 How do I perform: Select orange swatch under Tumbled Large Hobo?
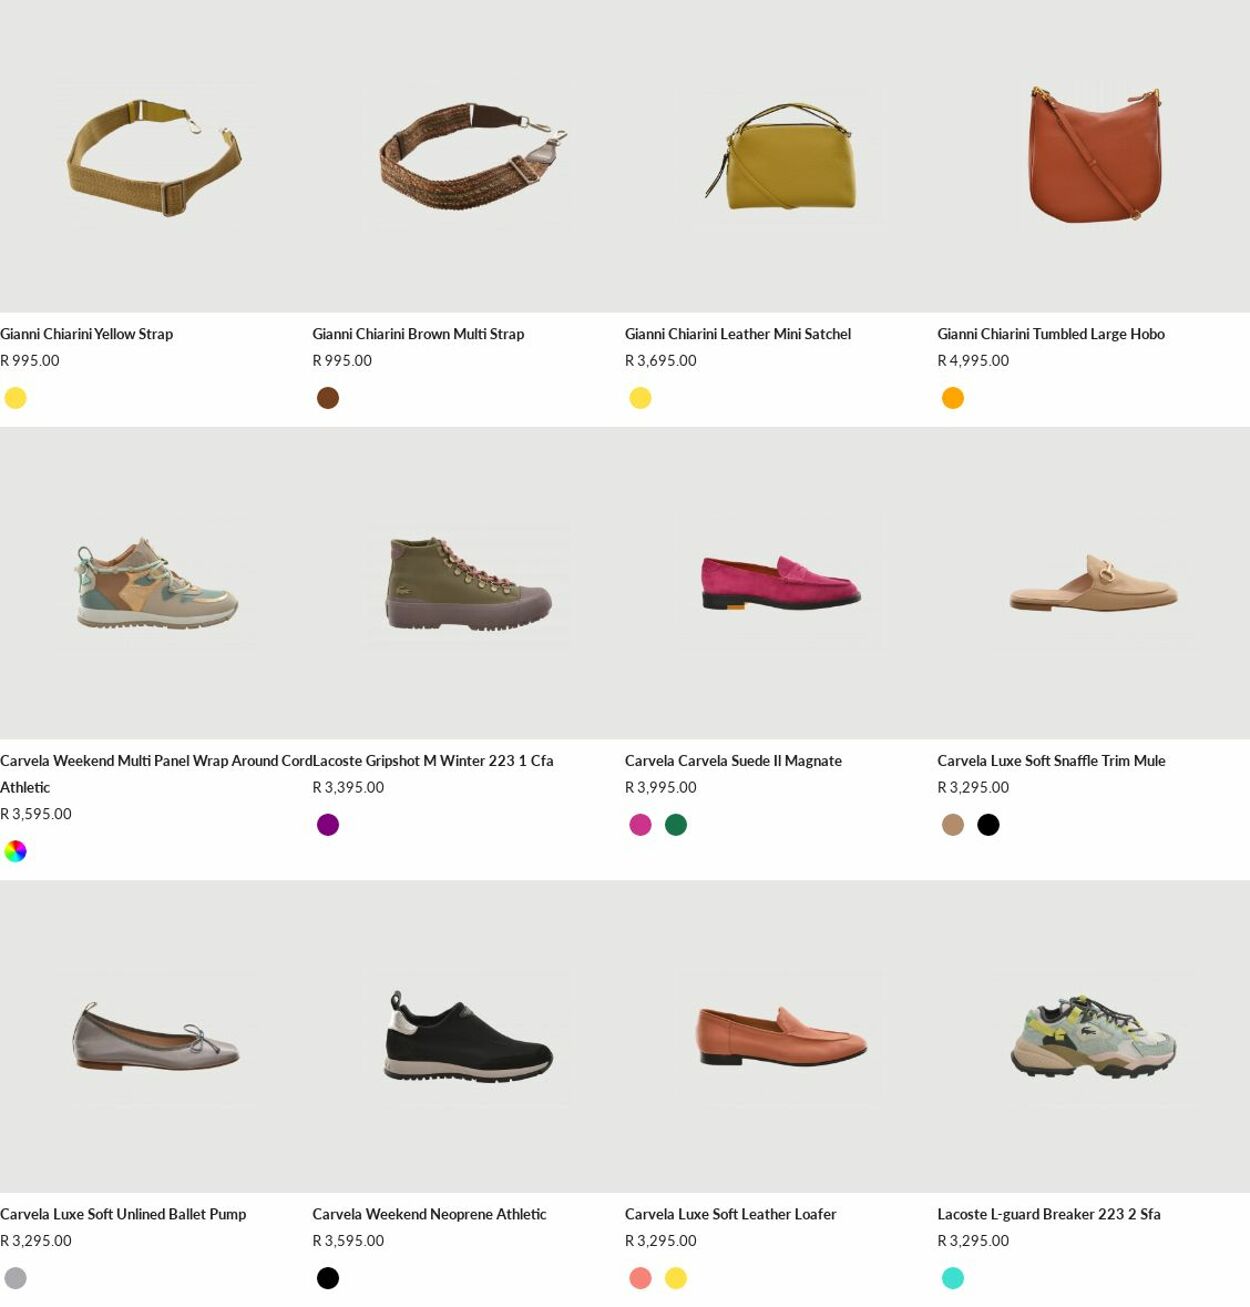pos(953,398)
